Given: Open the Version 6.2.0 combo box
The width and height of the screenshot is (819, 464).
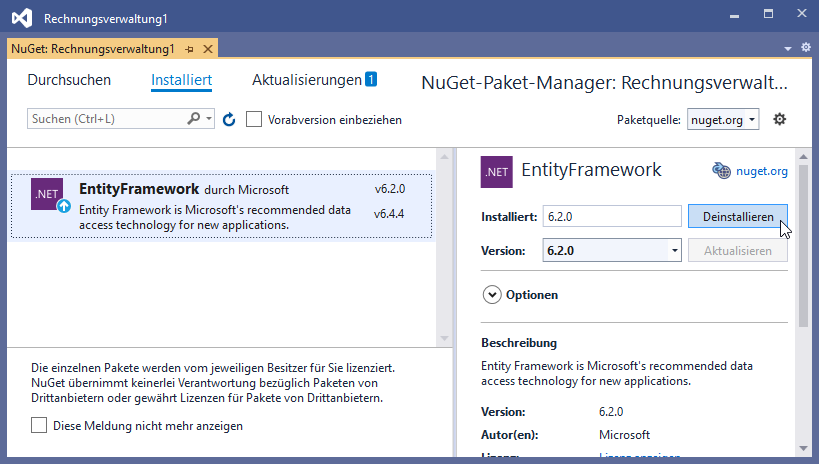Looking at the screenshot, I should [612, 250].
